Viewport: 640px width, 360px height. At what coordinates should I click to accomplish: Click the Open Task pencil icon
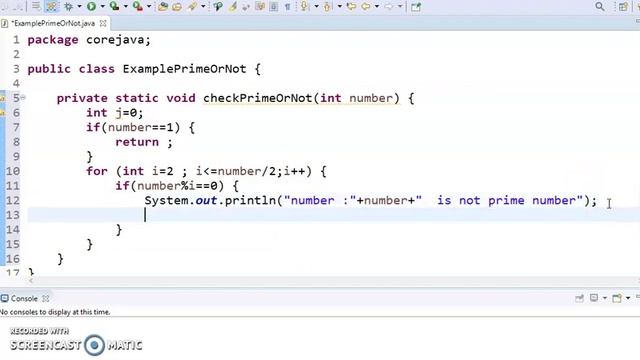tap(192, 6)
